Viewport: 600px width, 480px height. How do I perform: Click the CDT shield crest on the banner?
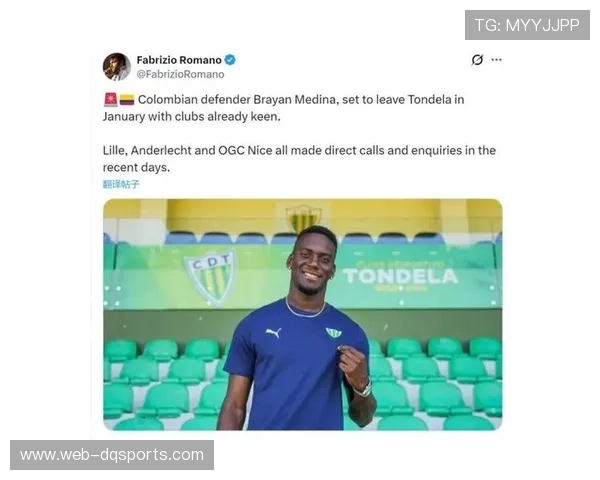tap(210, 278)
